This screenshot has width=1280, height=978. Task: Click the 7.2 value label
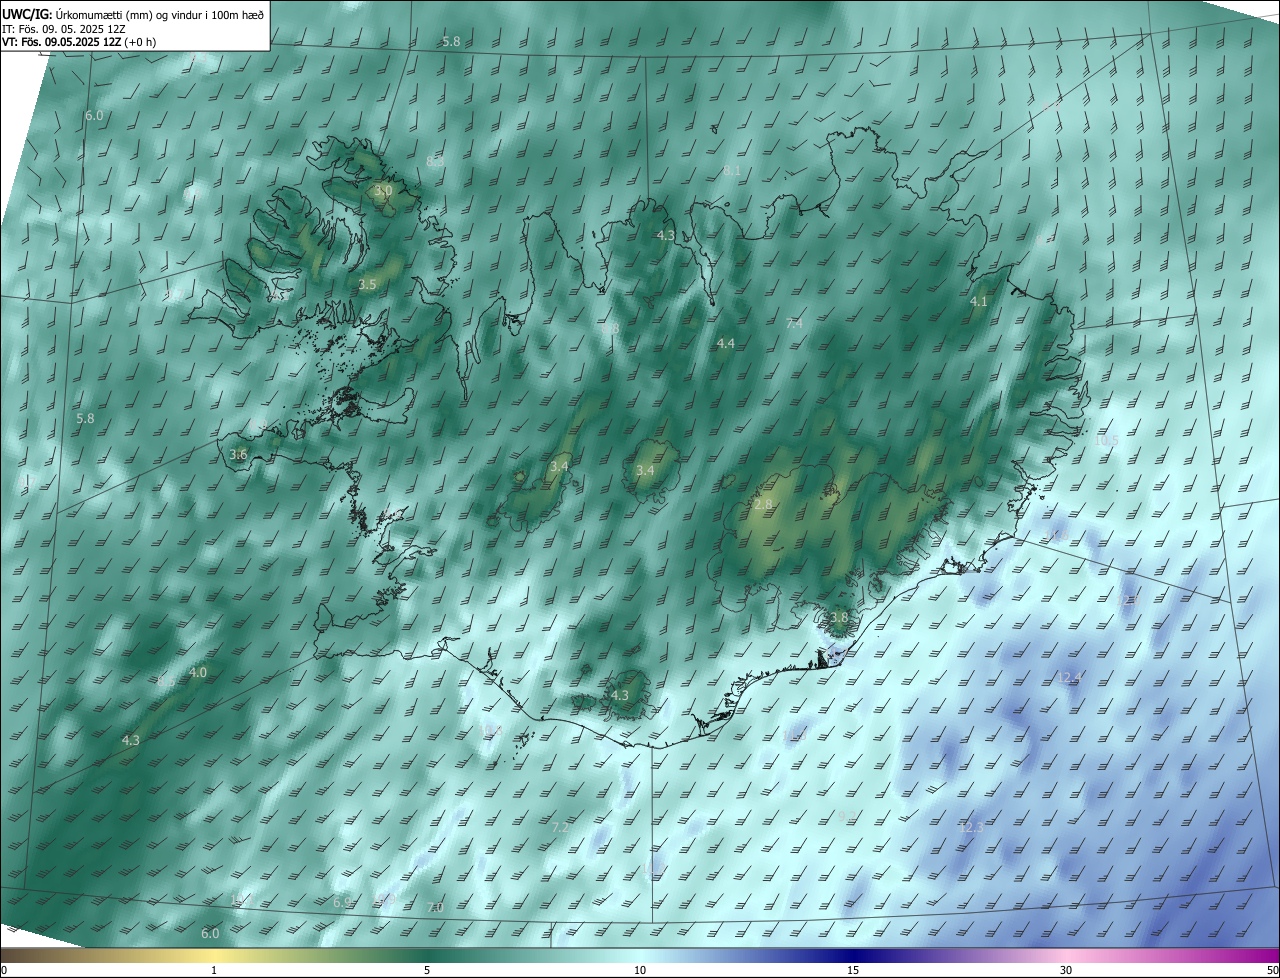click(x=560, y=828)
